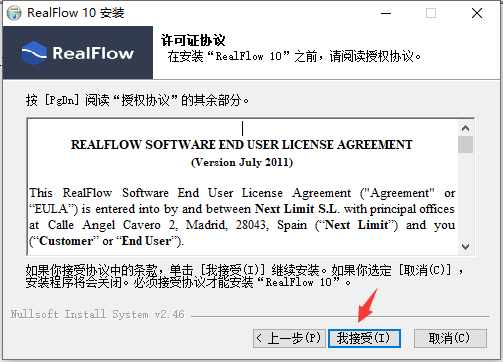Cancel installation with 取消(C) button
Image resolution: width=503 pixels, height=362 pixels.
tap(450, 338)
